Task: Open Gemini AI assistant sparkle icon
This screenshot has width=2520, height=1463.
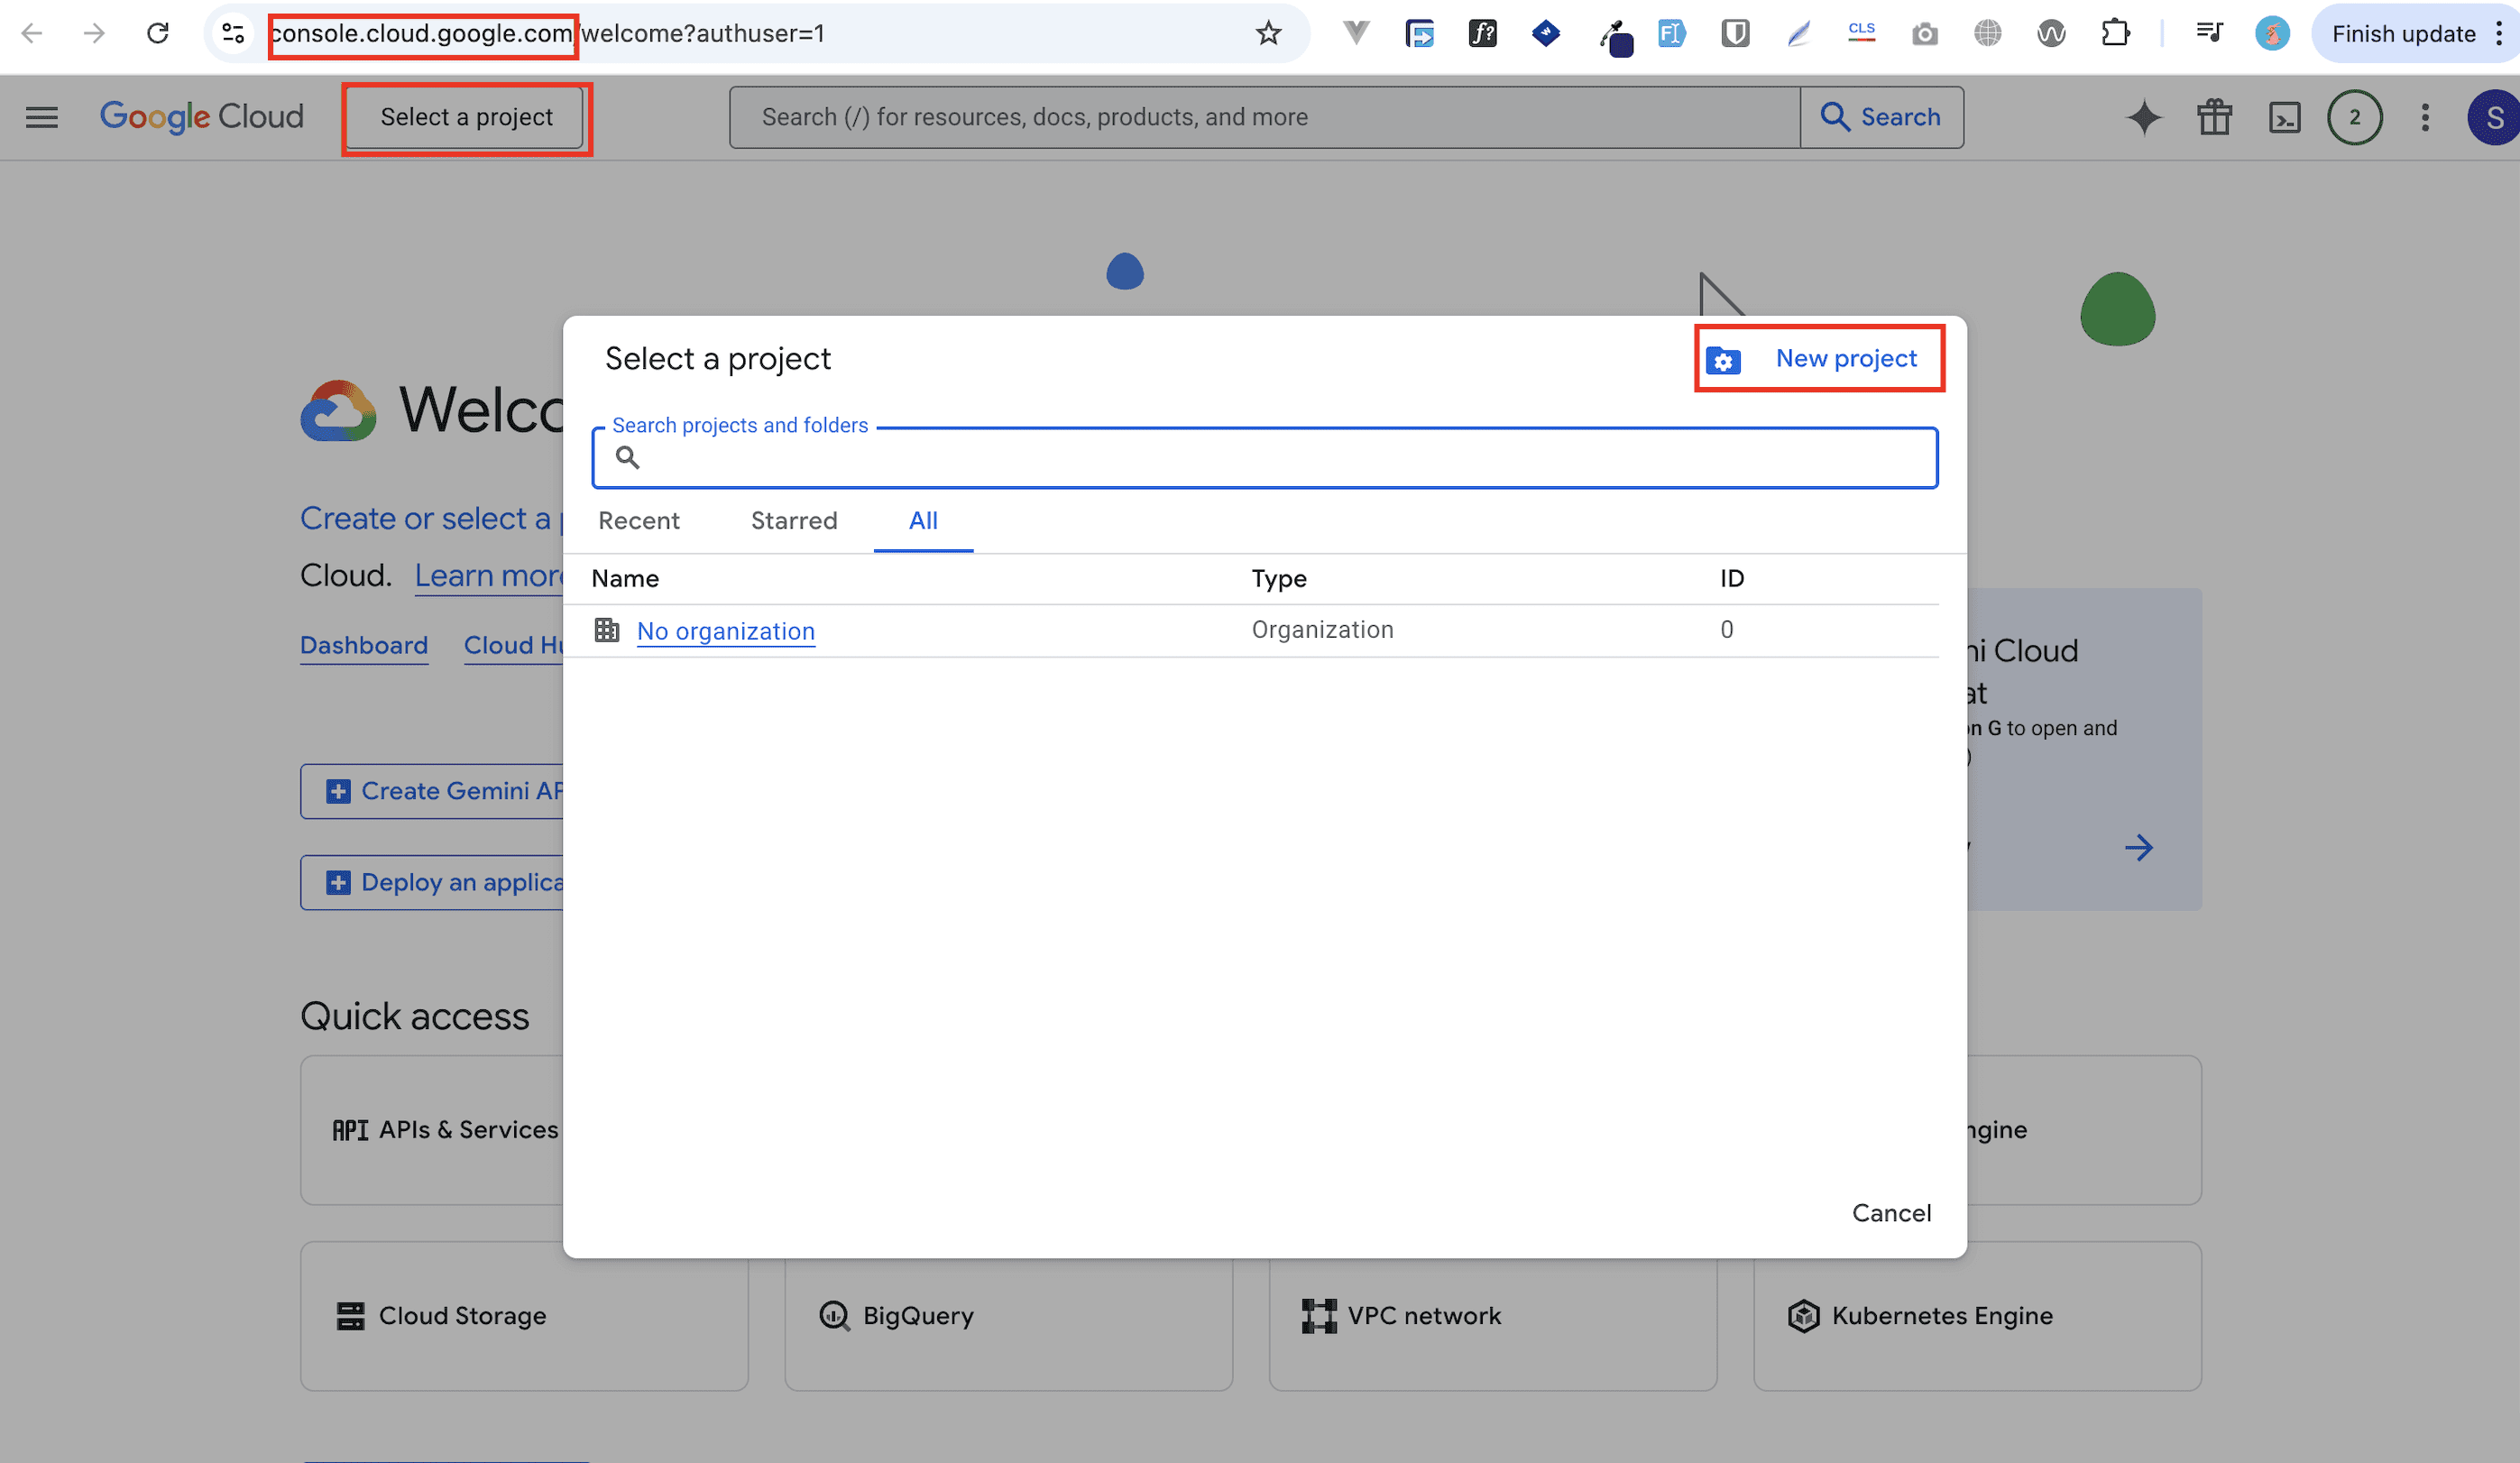Action: pos(2144,117)
